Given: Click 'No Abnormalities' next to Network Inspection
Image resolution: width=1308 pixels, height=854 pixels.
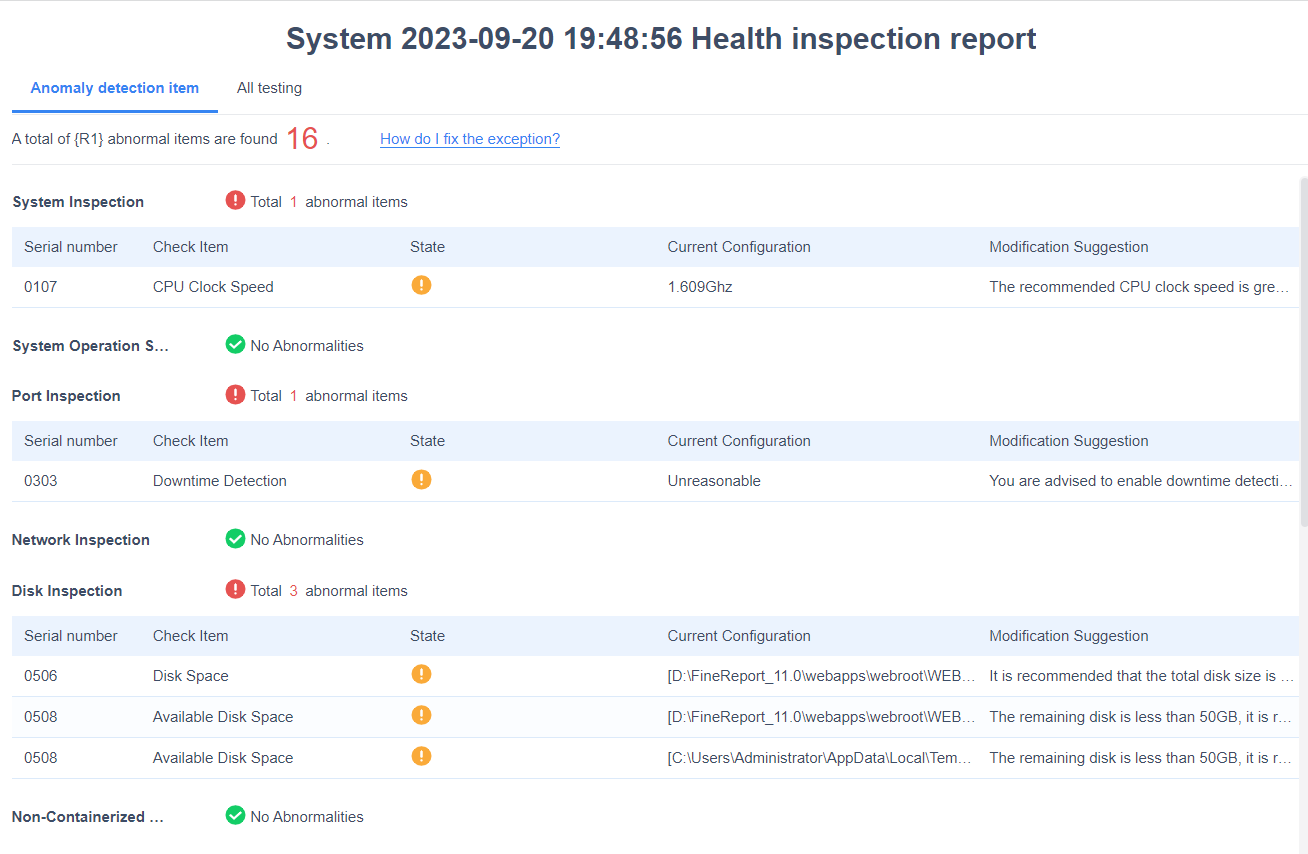Looking at the screenshot, I should coord(307,540).
